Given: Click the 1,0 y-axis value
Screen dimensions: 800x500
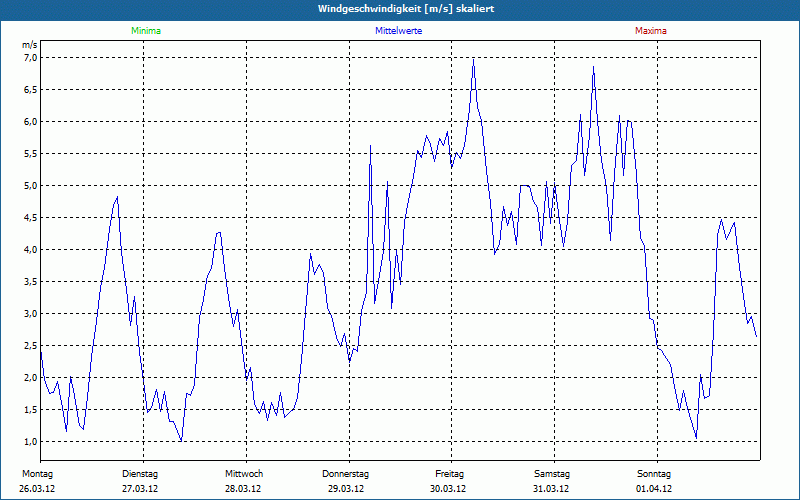Looking at the screenshot, I should (31, 442).
